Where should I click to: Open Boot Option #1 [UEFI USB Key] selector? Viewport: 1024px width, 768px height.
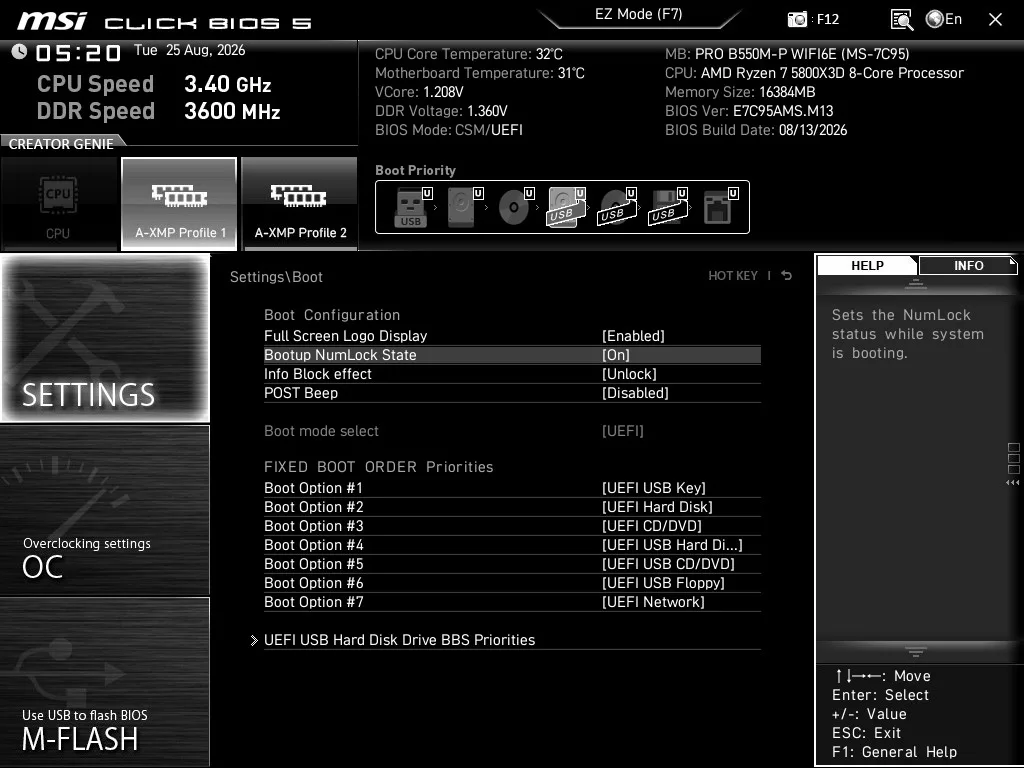click(x=654, y=488)
